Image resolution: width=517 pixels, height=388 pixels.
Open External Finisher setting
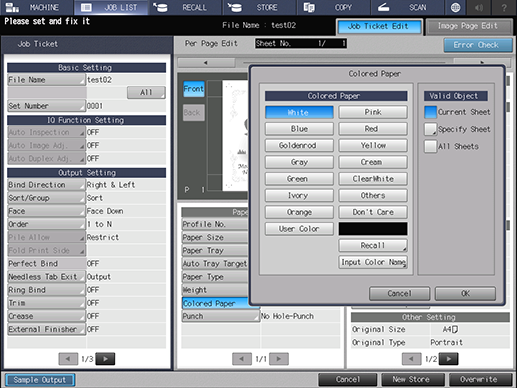(x=46, y=329)
